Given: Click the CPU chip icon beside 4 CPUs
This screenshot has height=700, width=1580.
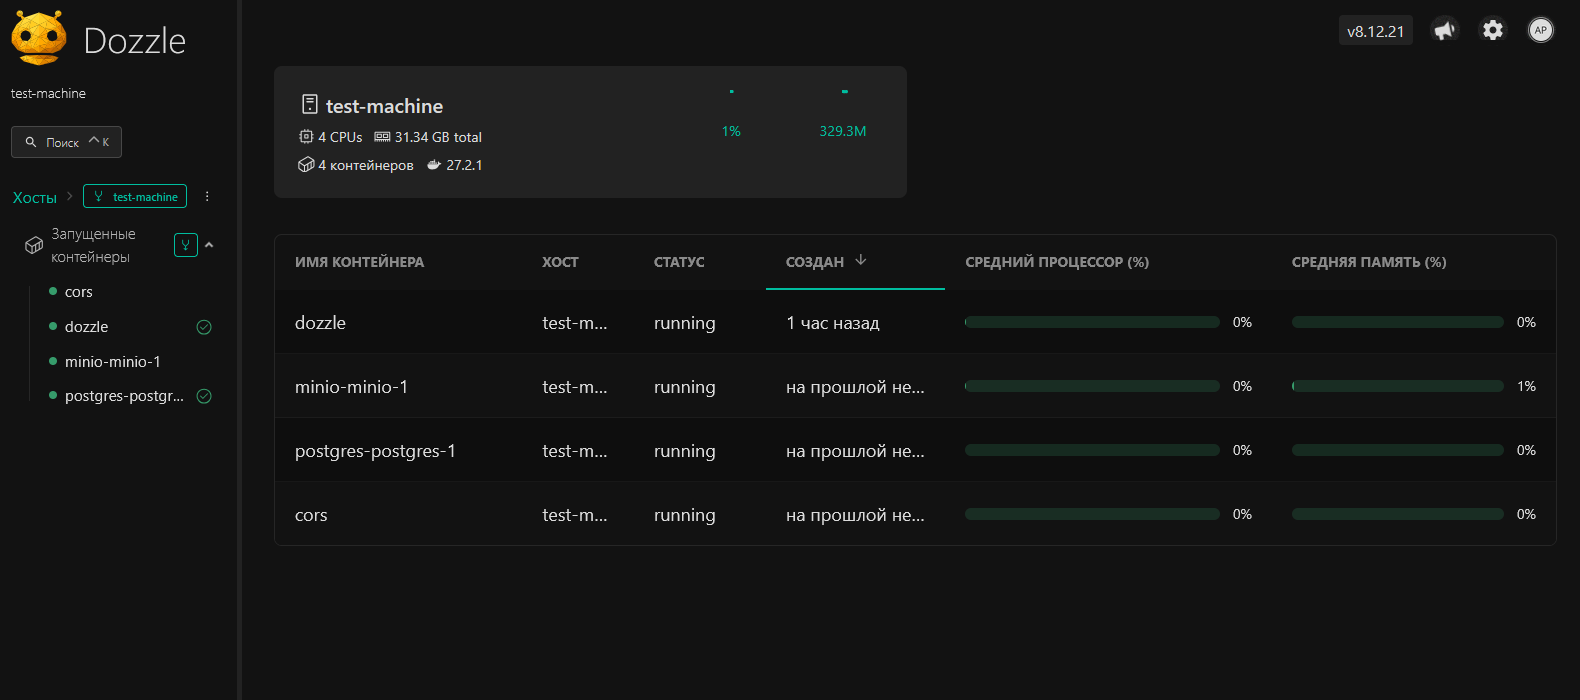Looking at the screenshot, I should pyautogui.click(x=306, y=136).
